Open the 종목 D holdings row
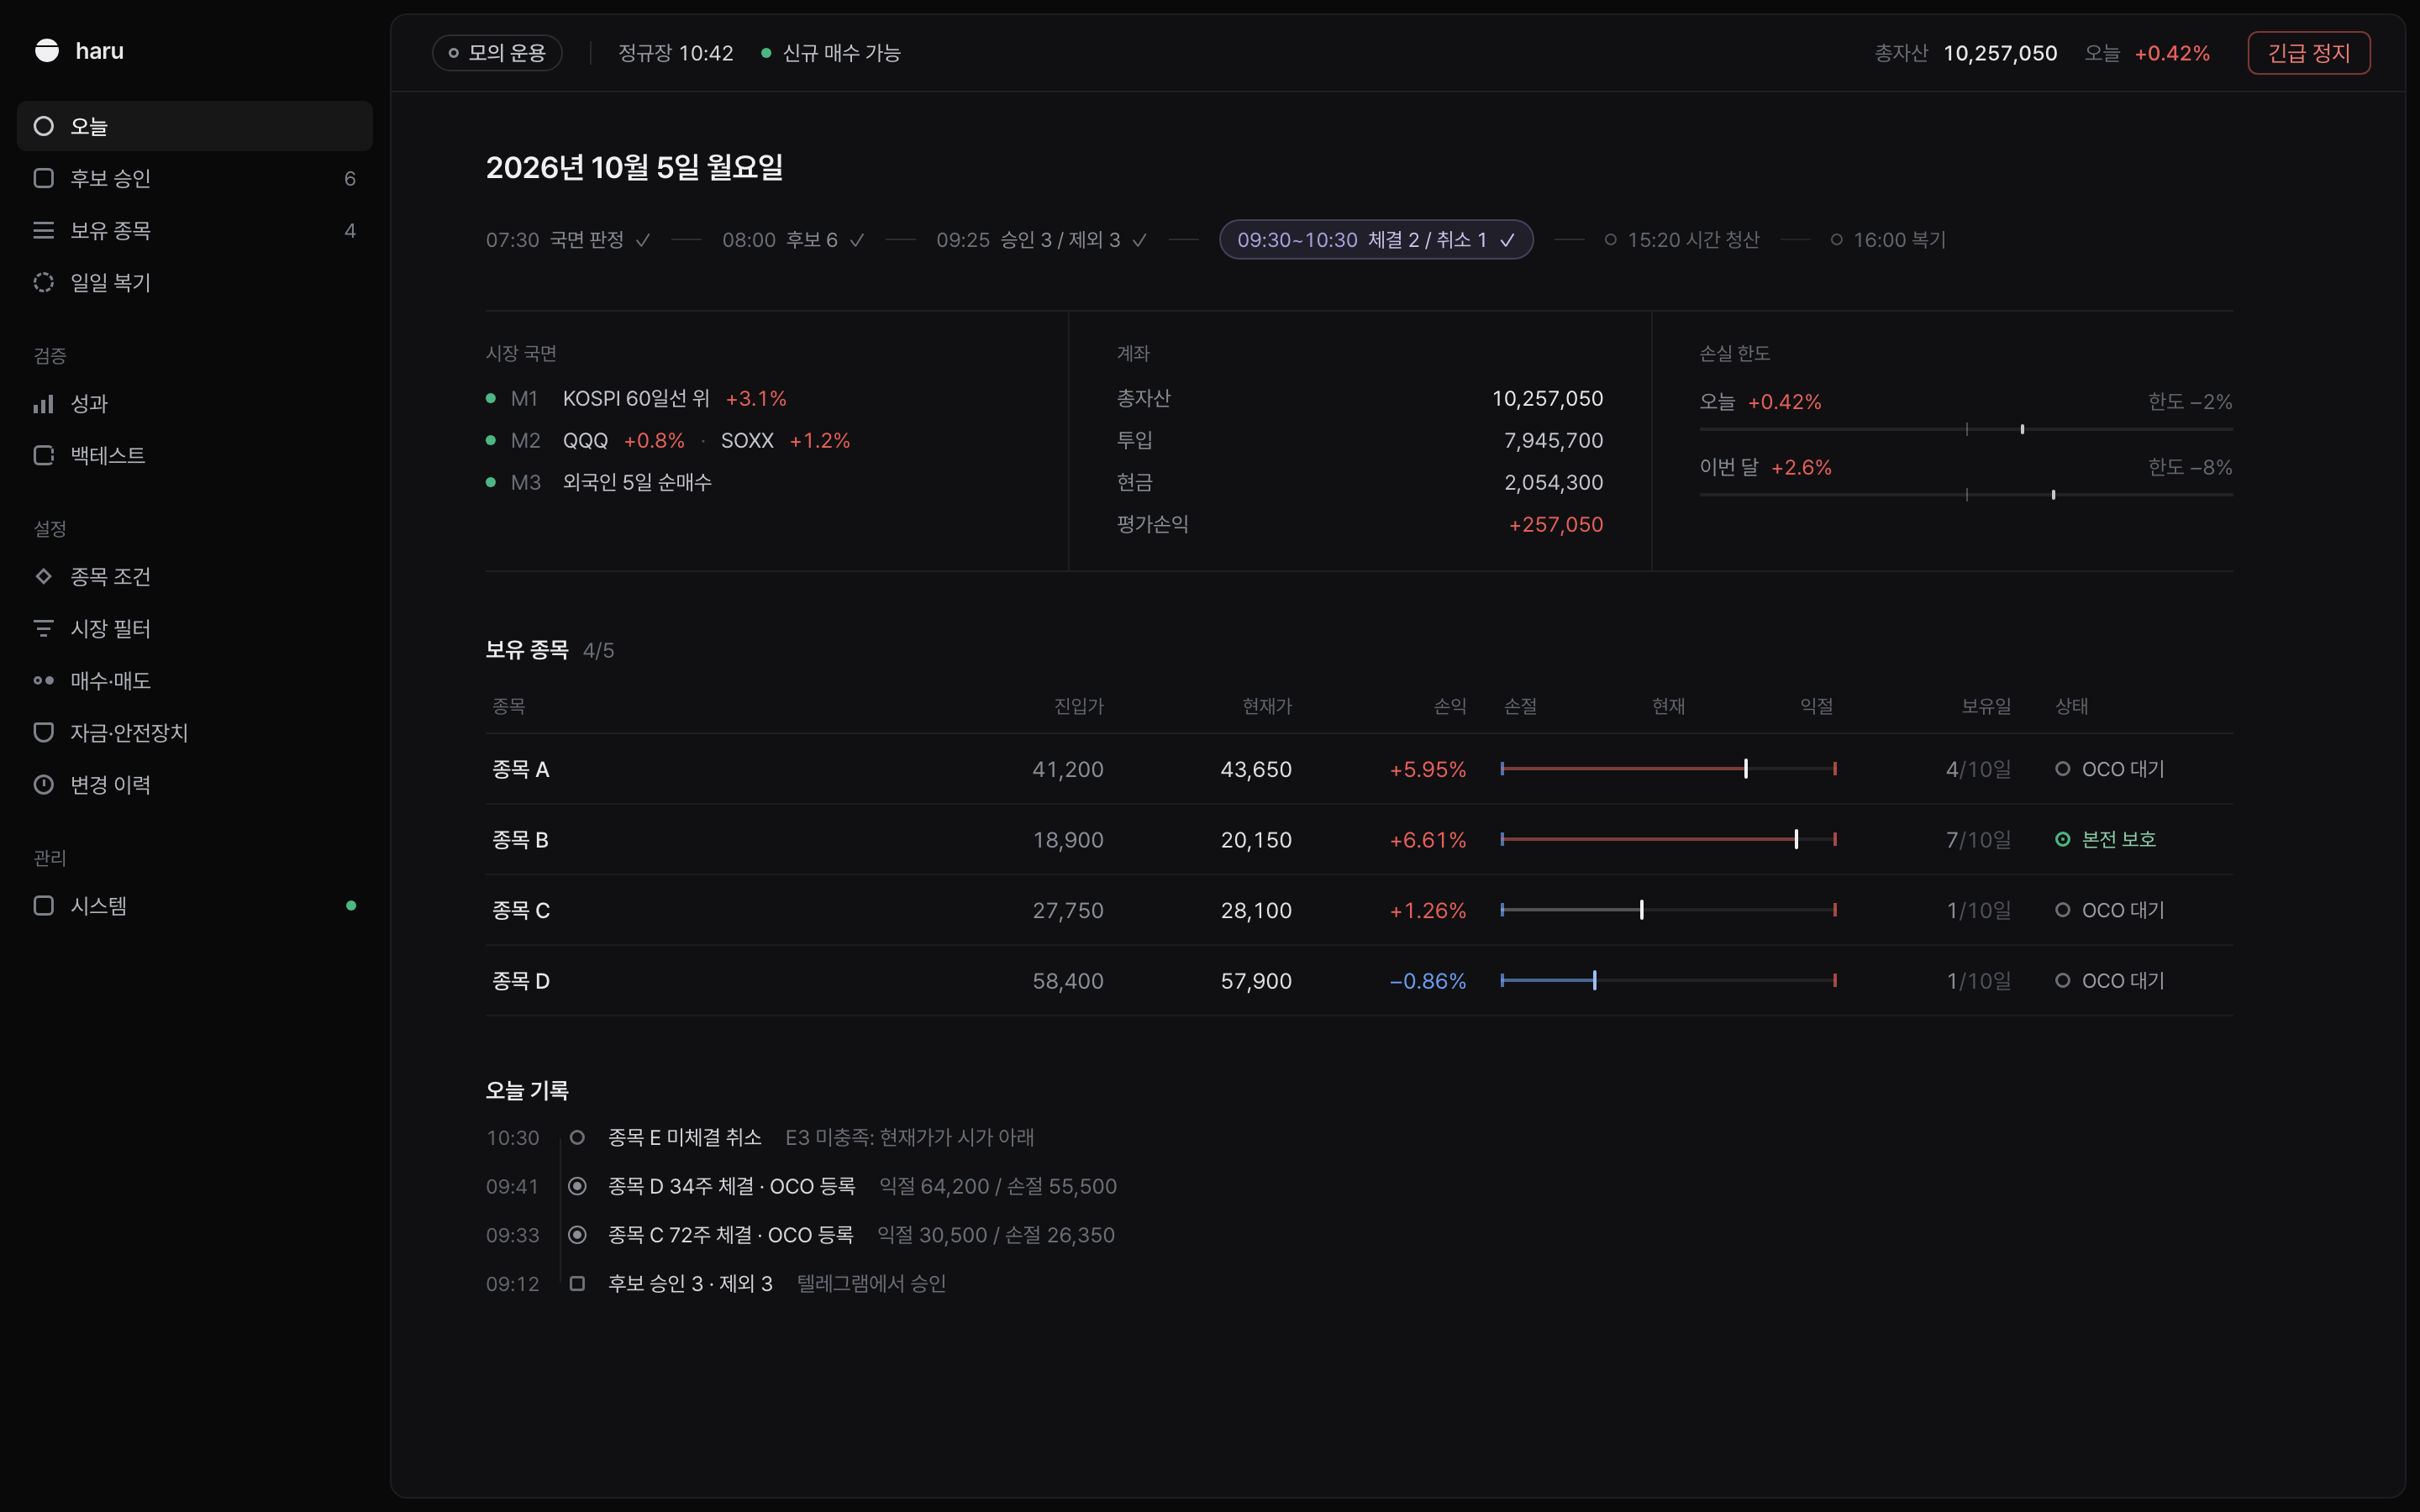This screenshot has width=2420, height=1512. pyautogui.click(x=1359, y=981)
